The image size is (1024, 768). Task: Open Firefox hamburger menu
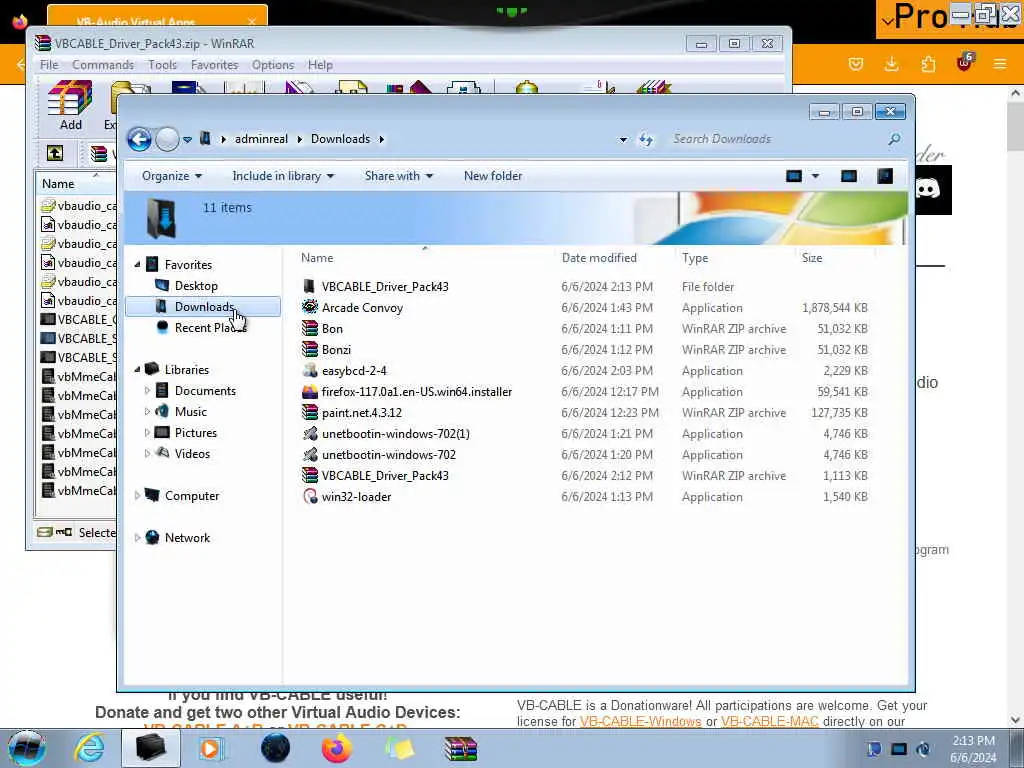coord(999,64)
